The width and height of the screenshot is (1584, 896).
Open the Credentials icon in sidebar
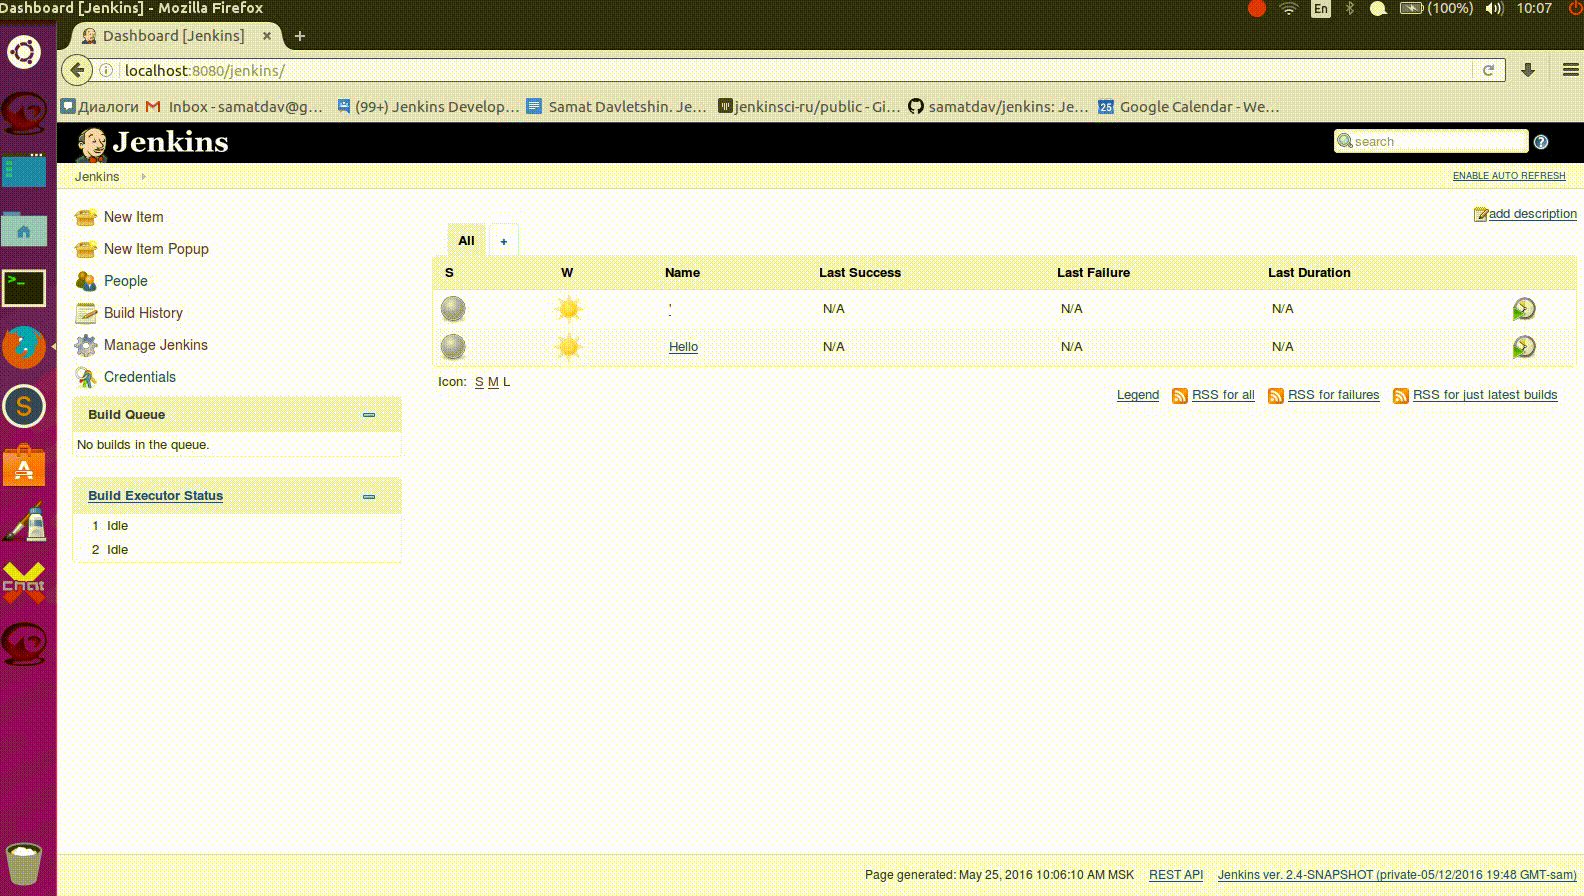86,377
